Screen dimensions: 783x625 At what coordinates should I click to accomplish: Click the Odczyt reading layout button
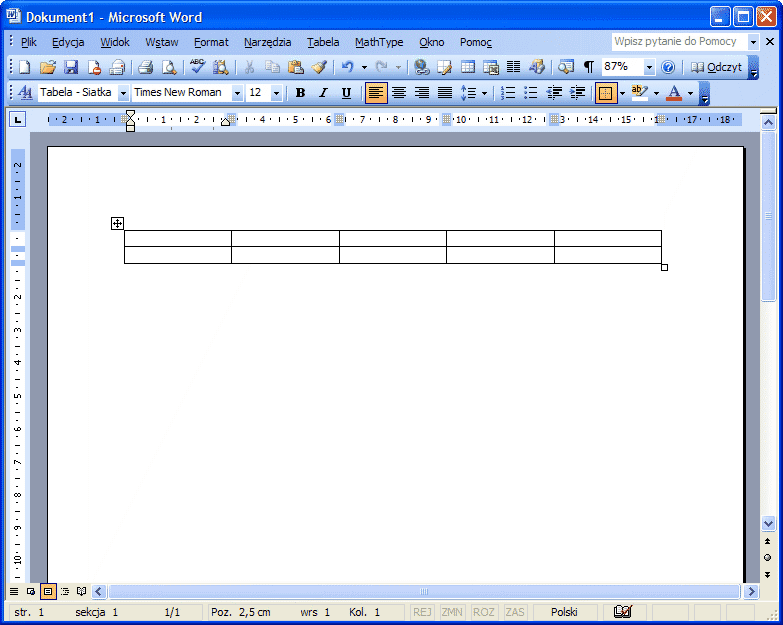click(x=716, y=67)
